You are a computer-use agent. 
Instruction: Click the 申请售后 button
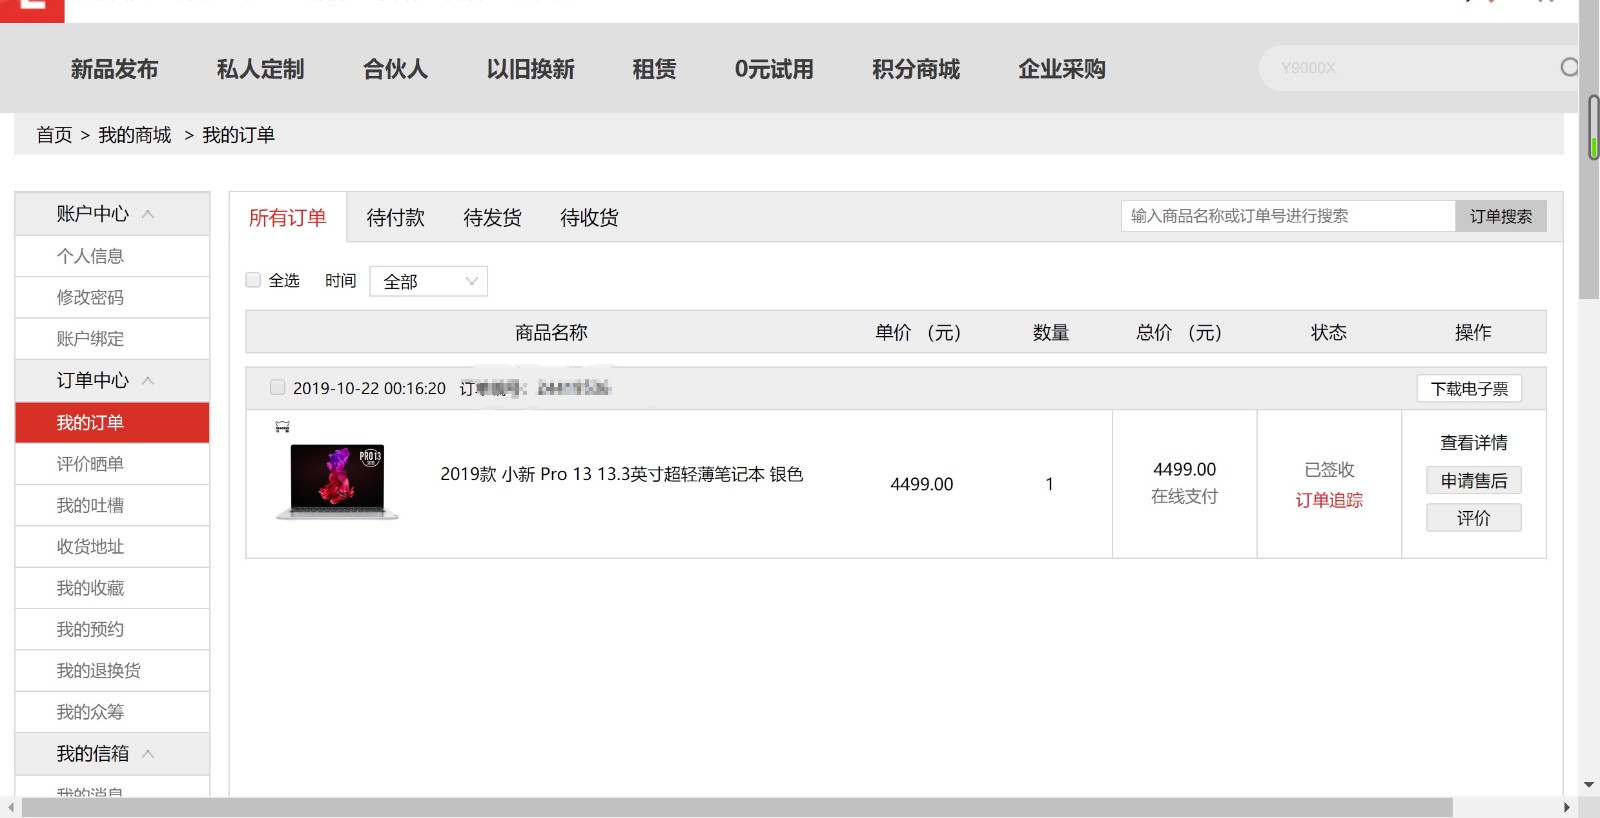pyautogui.click(x=1474, y=480)
